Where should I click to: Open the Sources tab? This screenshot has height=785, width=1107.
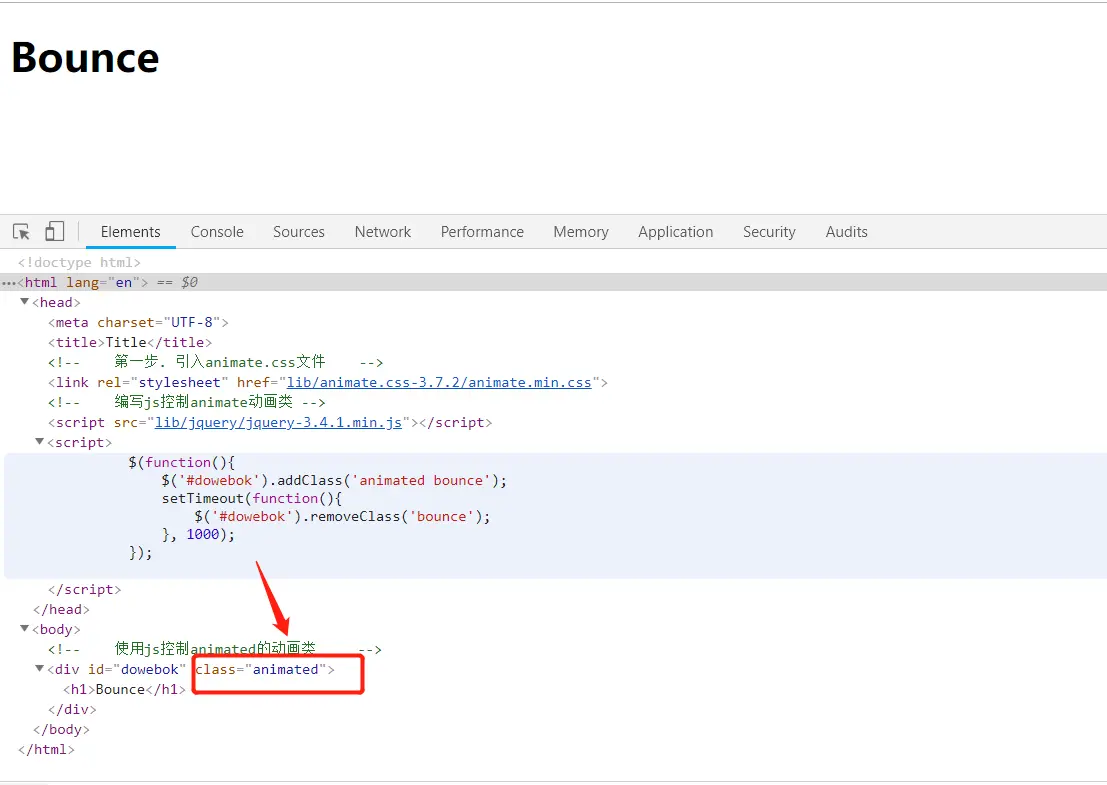coord(299,232)
